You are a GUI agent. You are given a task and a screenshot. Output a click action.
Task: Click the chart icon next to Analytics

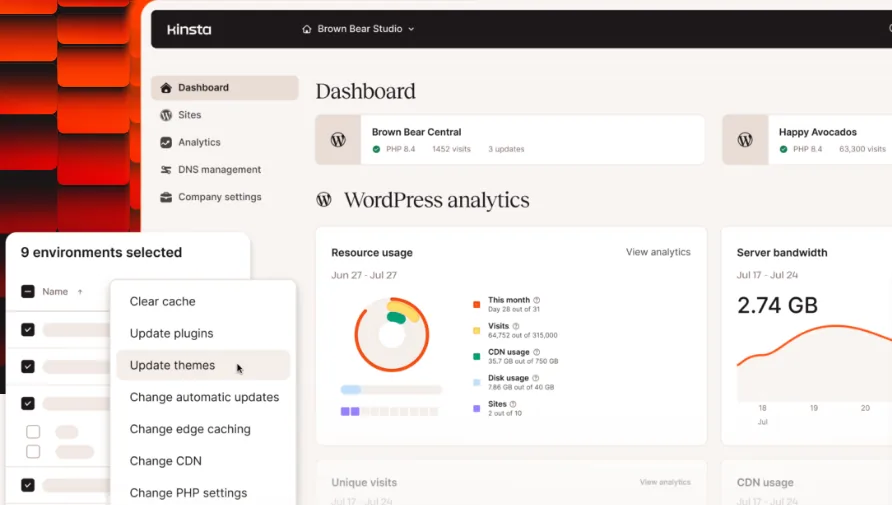coord(166,142)
